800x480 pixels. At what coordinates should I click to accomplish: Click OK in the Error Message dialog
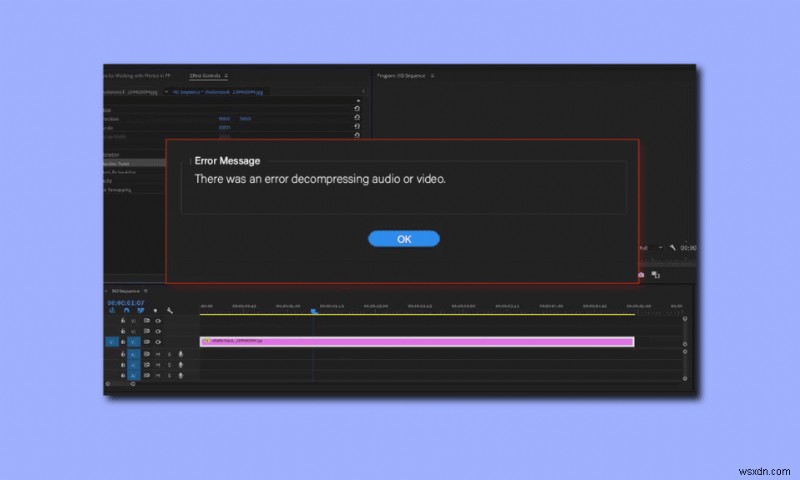click(x=404, y=239)
